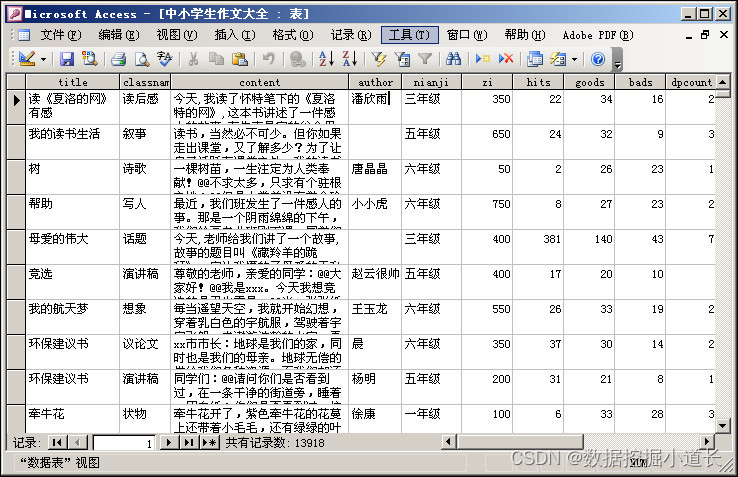The width and height of the screenshot is (738, 477).
Task: Click the Save floppy disk icon
Action: [66, 59]
